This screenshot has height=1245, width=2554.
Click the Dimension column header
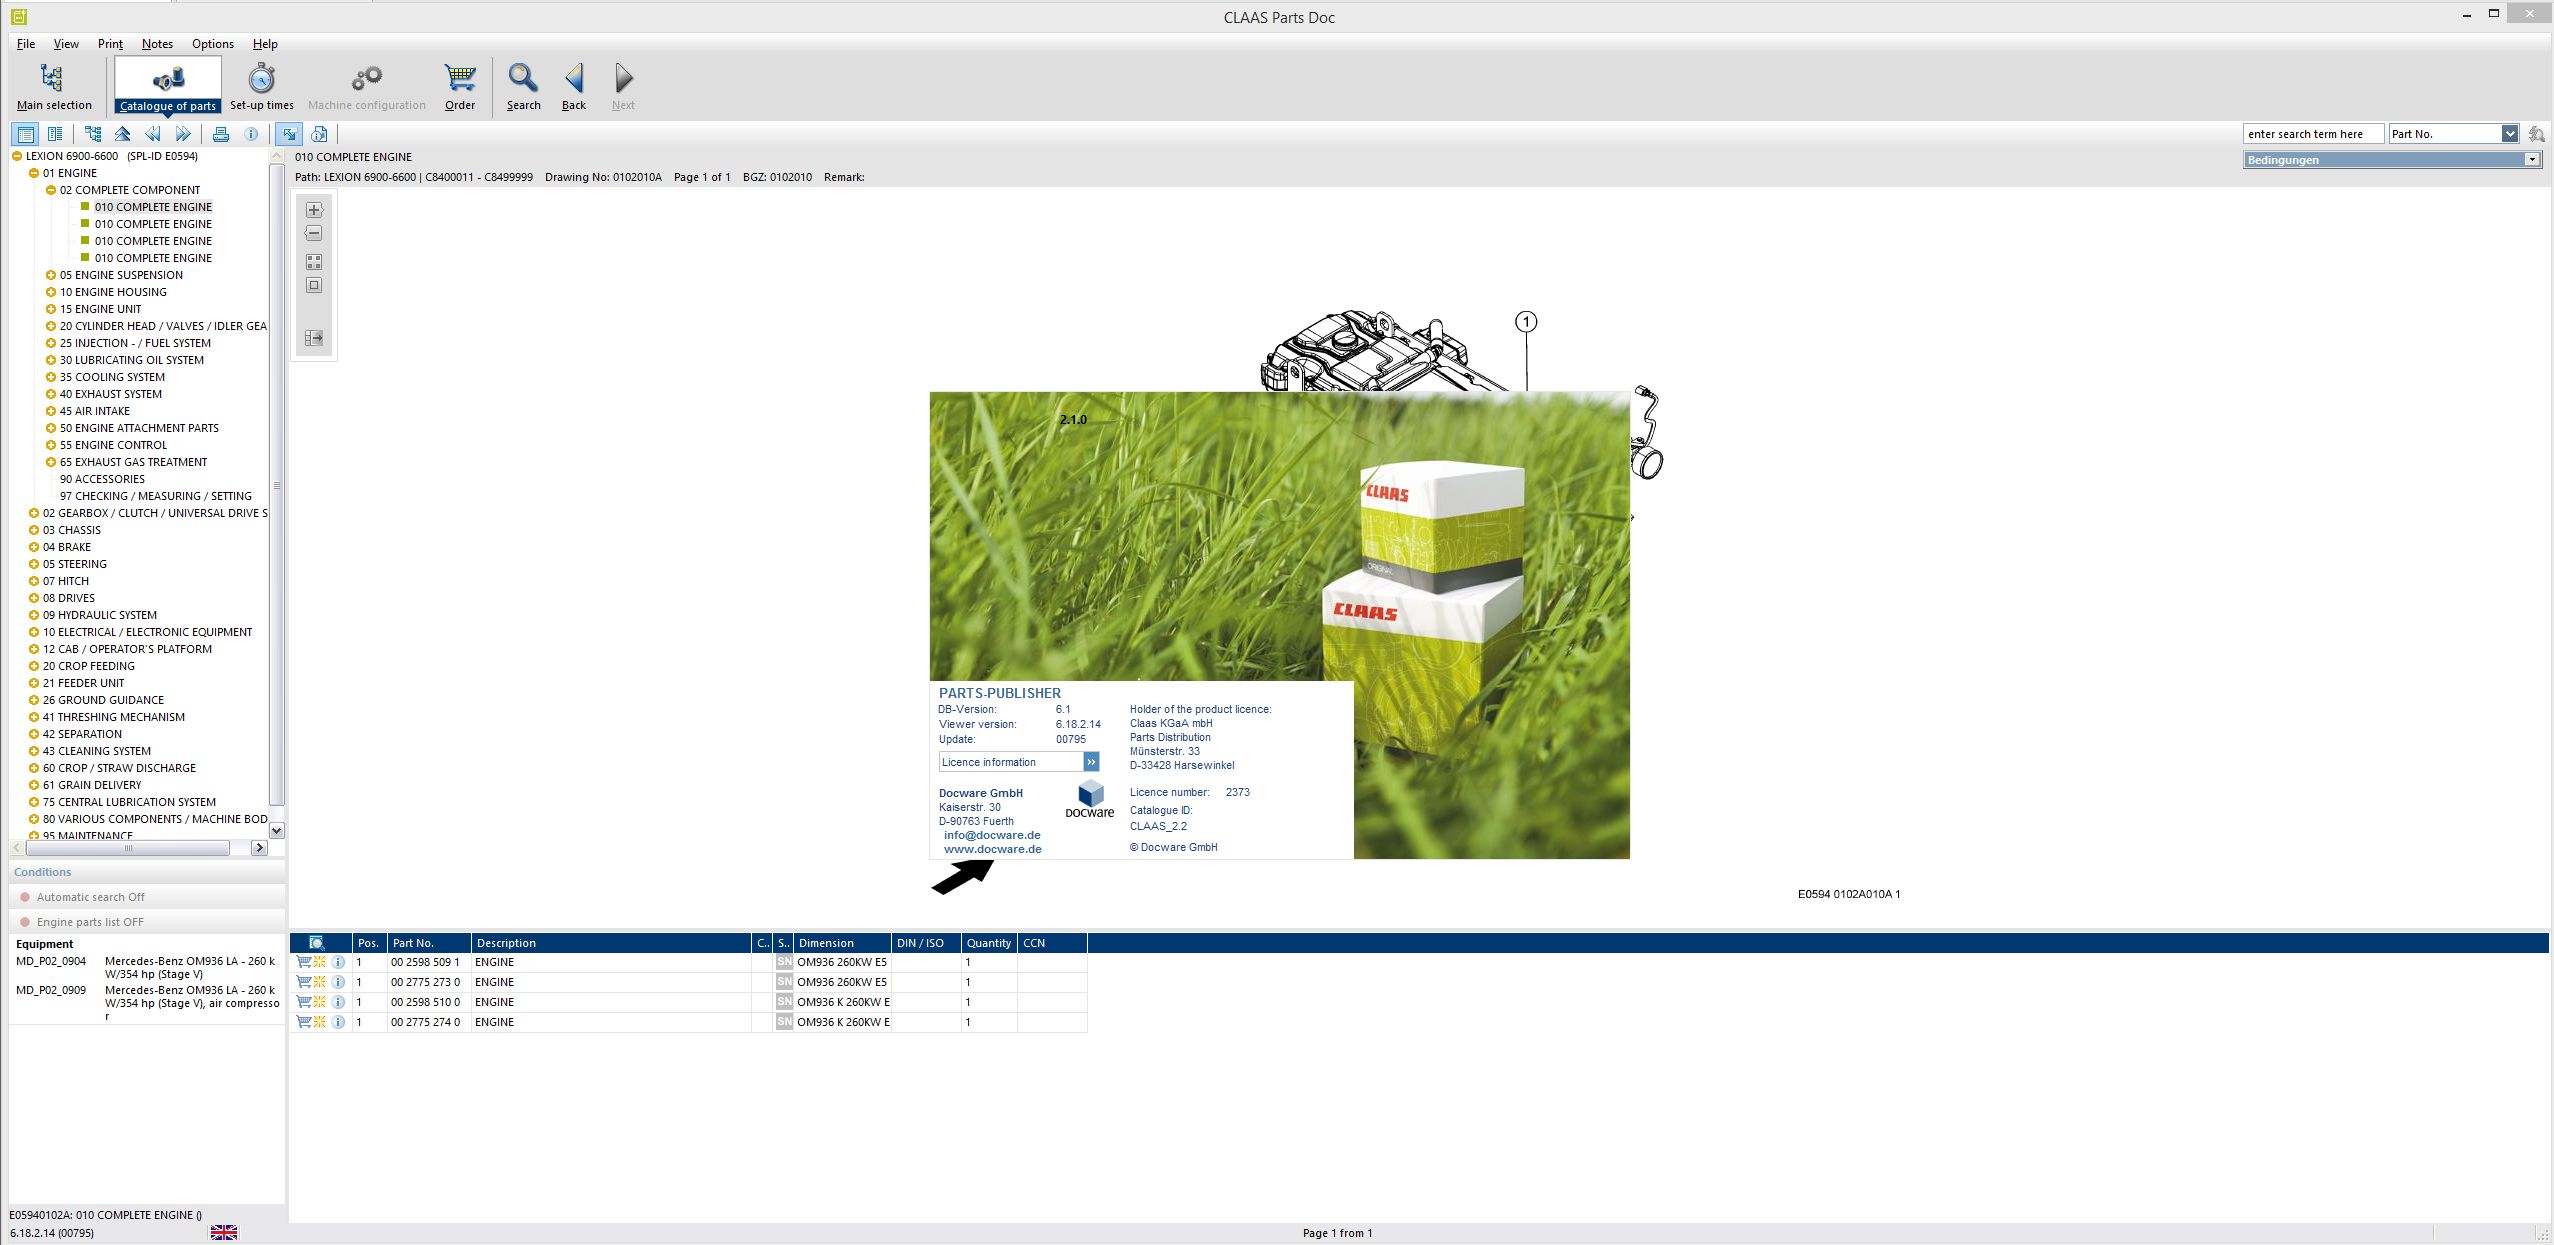[x=842, y=943]
